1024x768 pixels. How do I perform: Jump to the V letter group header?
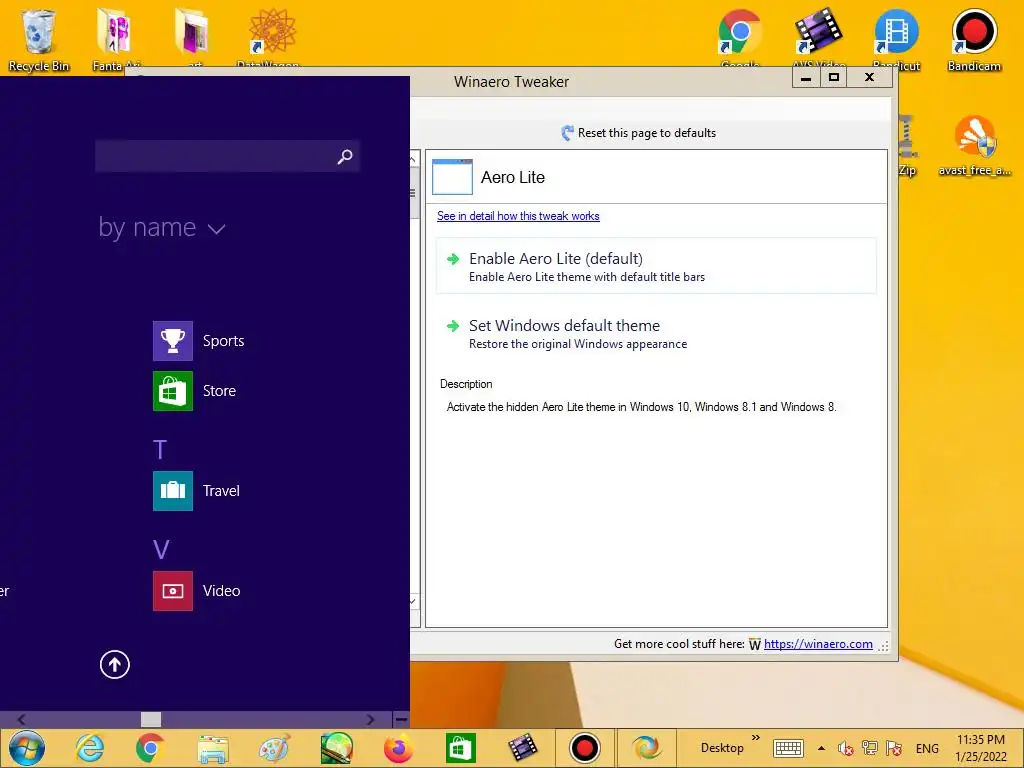tap(161, 549)
